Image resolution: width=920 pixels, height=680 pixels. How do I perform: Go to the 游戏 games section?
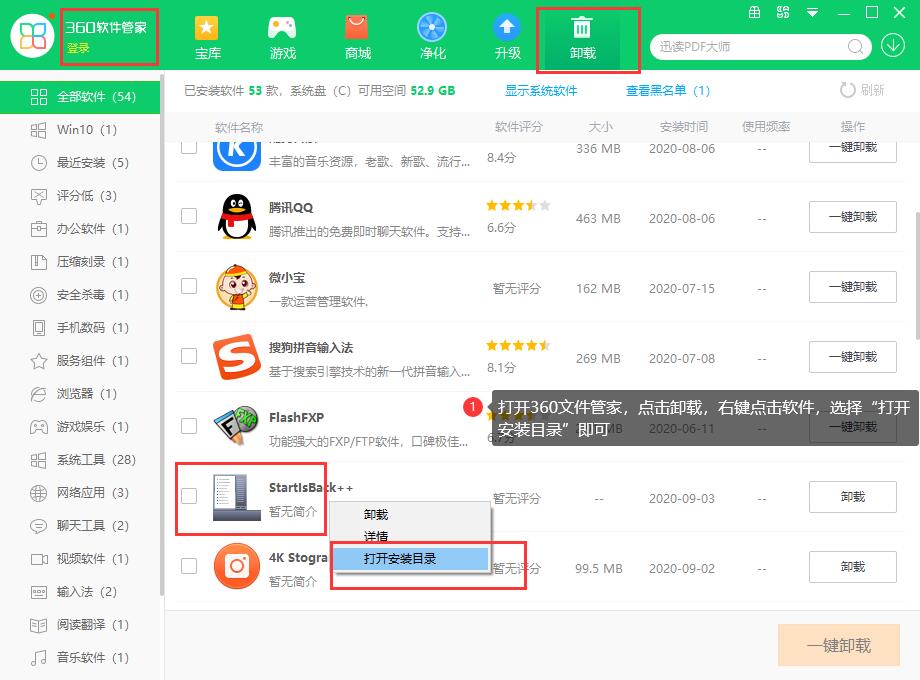pyautogui.click(x=282, y=38)
